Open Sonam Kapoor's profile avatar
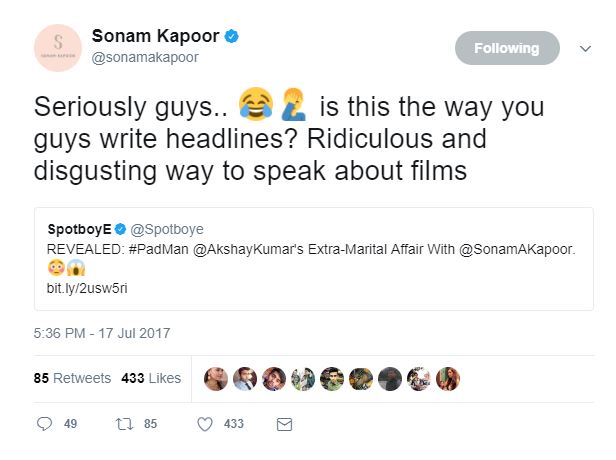Screen dimensions: 616x460 click(x=58, y=49)
